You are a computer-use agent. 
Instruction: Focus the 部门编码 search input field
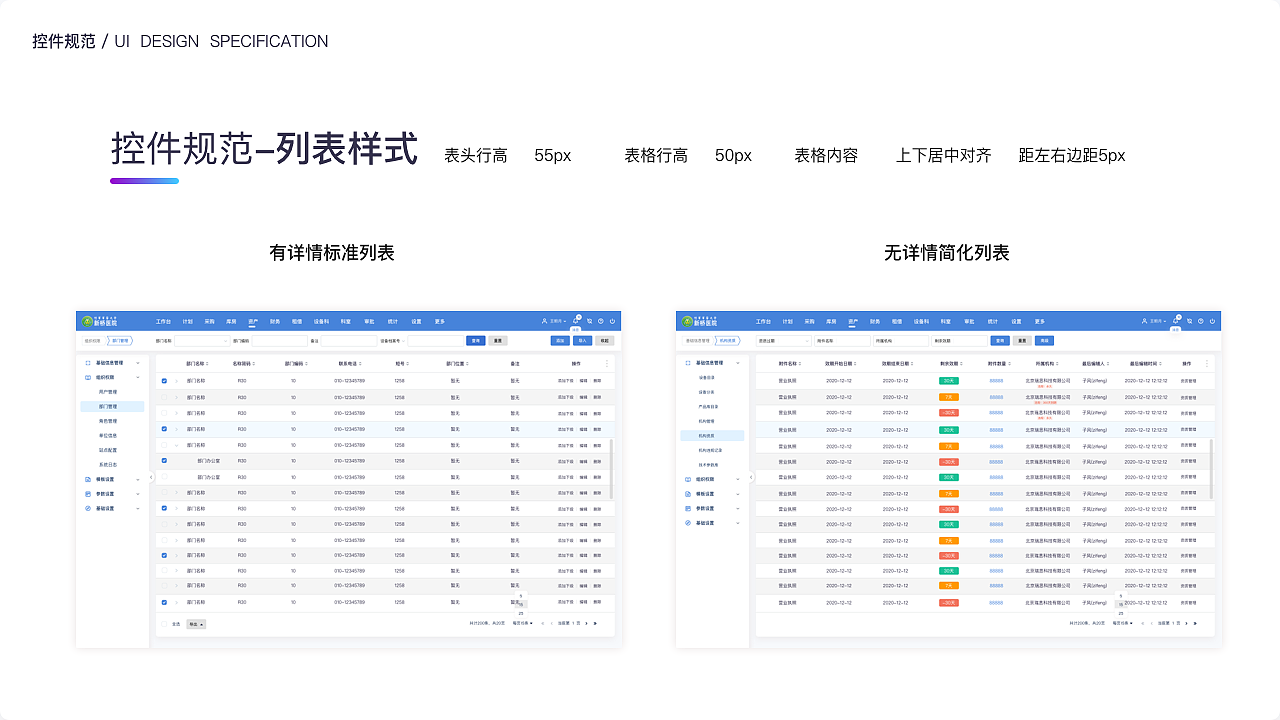point(279,341)
